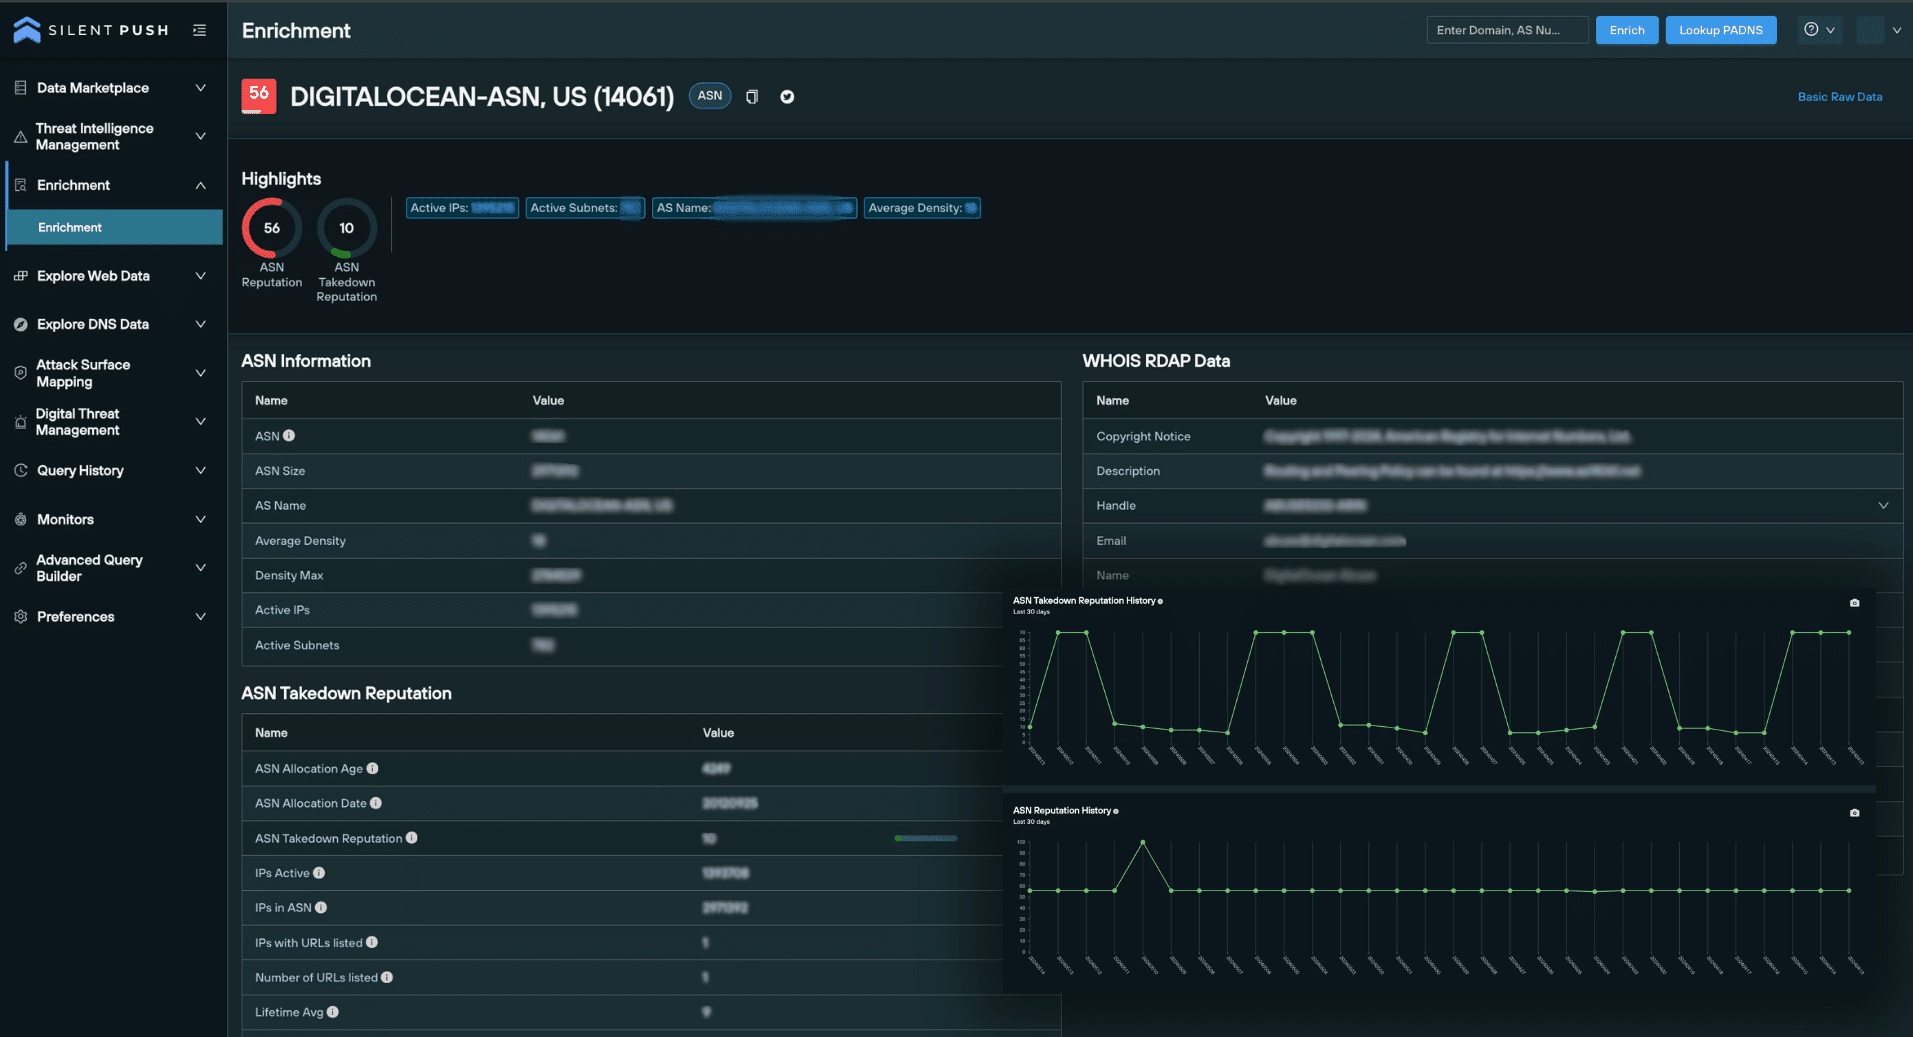Click the ASN Takedown Reputation progress bar
Screen dimensions: 1913x1037
[x=926, y=838]
